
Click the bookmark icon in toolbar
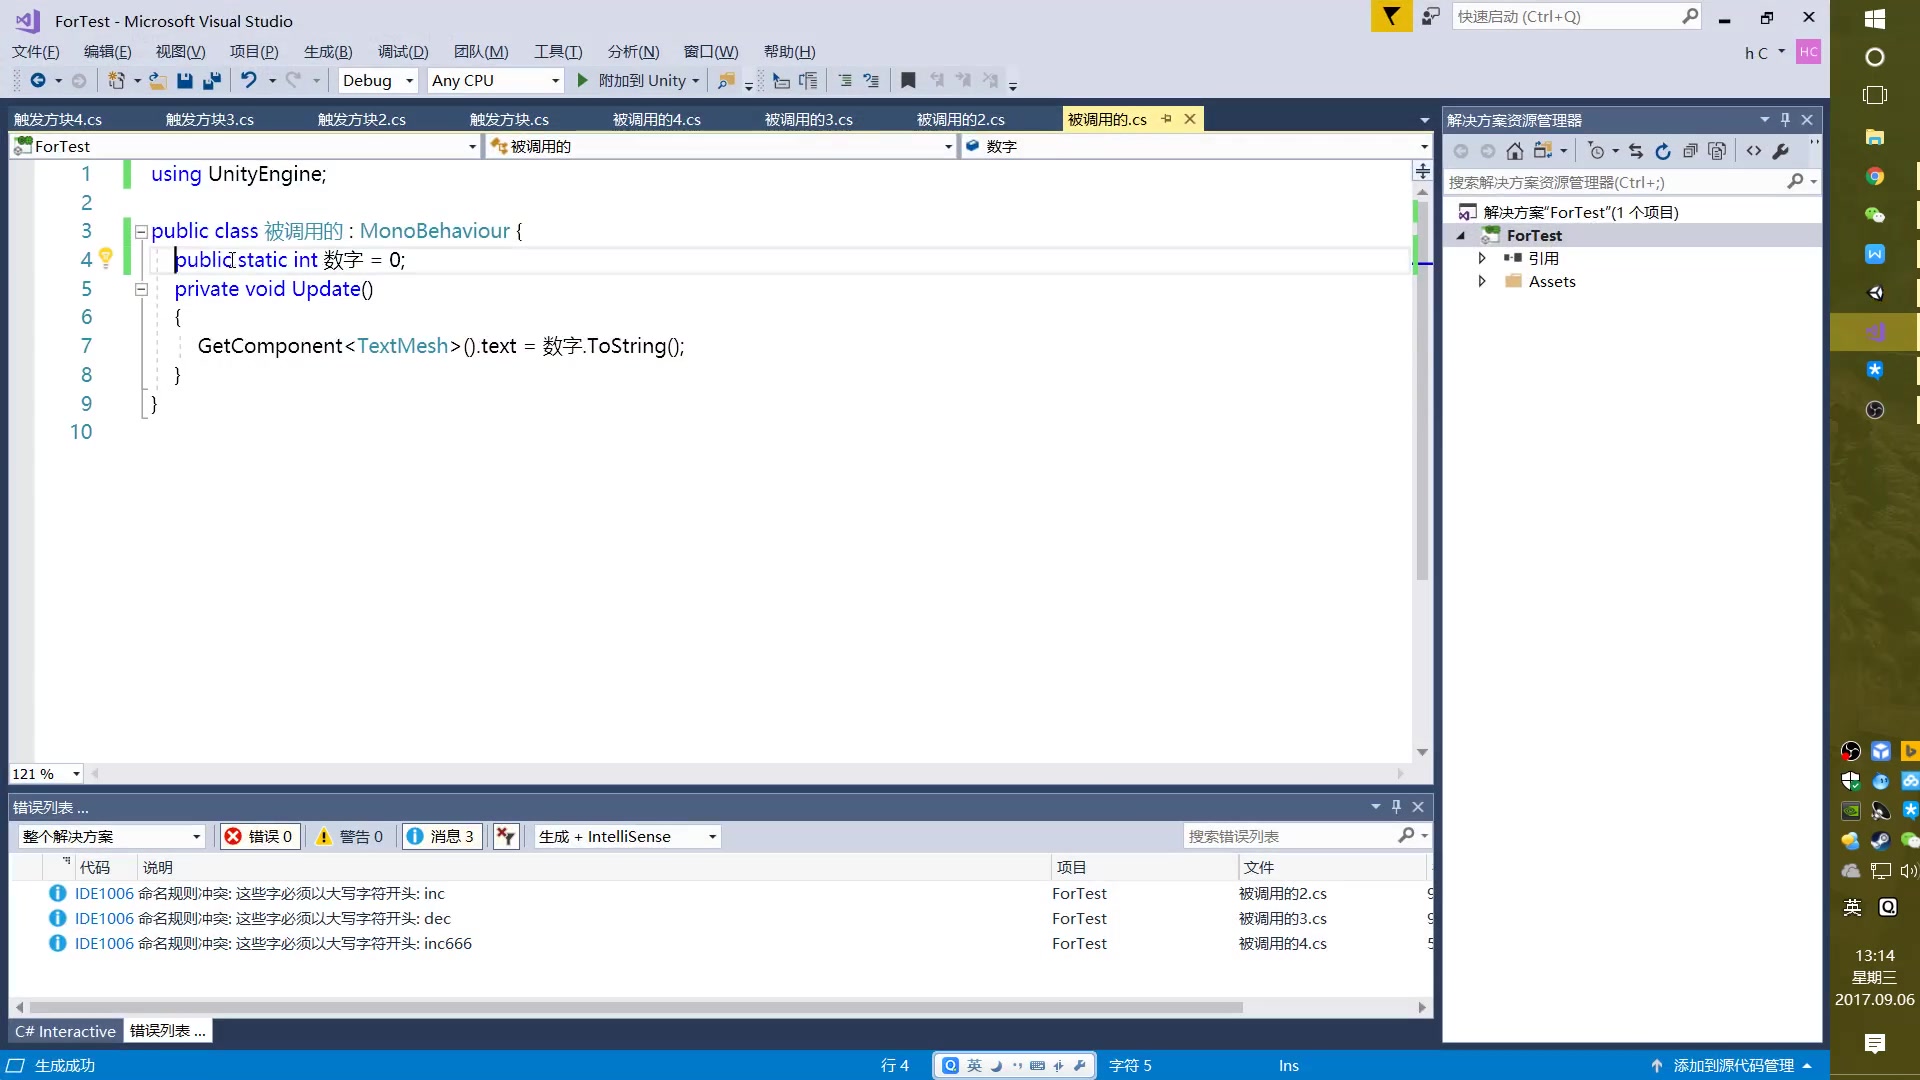908,81
